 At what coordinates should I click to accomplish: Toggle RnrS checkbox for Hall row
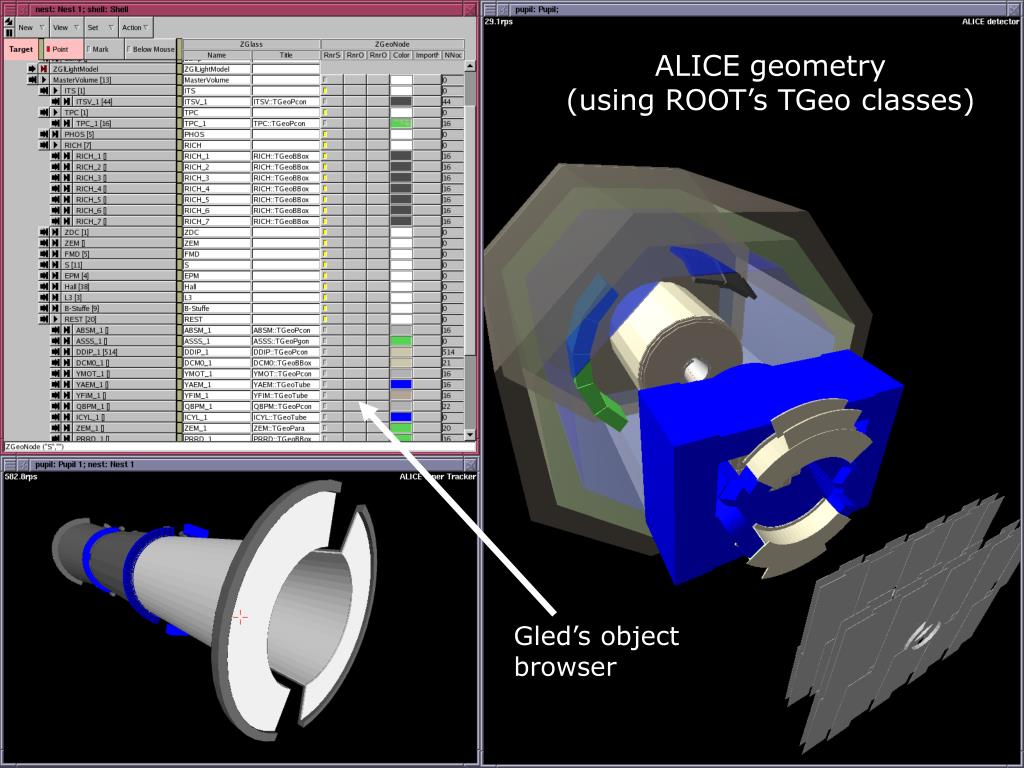point(325,287)
